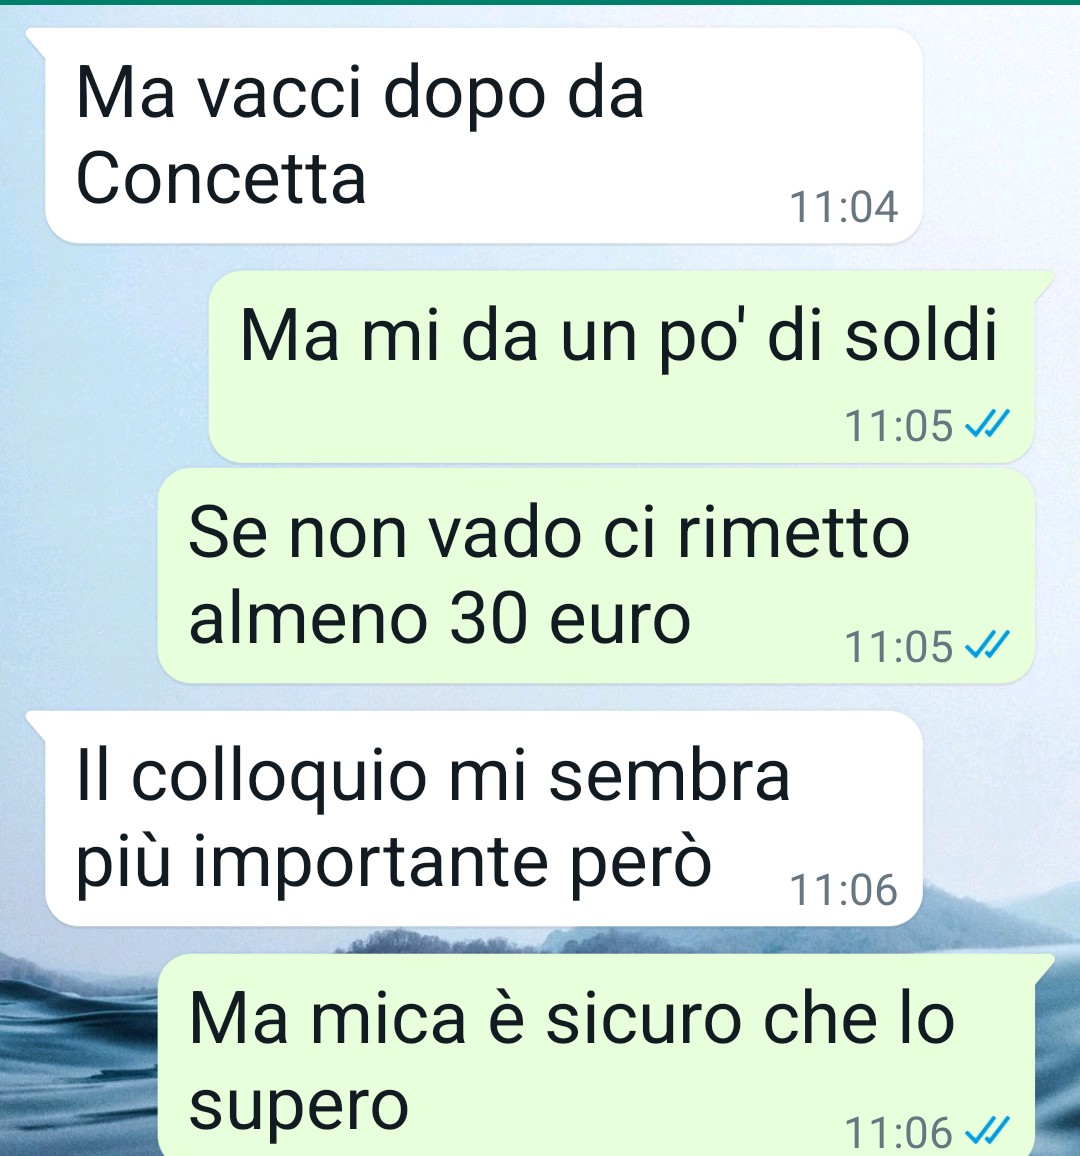The width and height of the screenshot is (1080, 1156).
Task: Click the 11:06 timestamp on the 'supero' message
Action: click(x=899, y=1132)
